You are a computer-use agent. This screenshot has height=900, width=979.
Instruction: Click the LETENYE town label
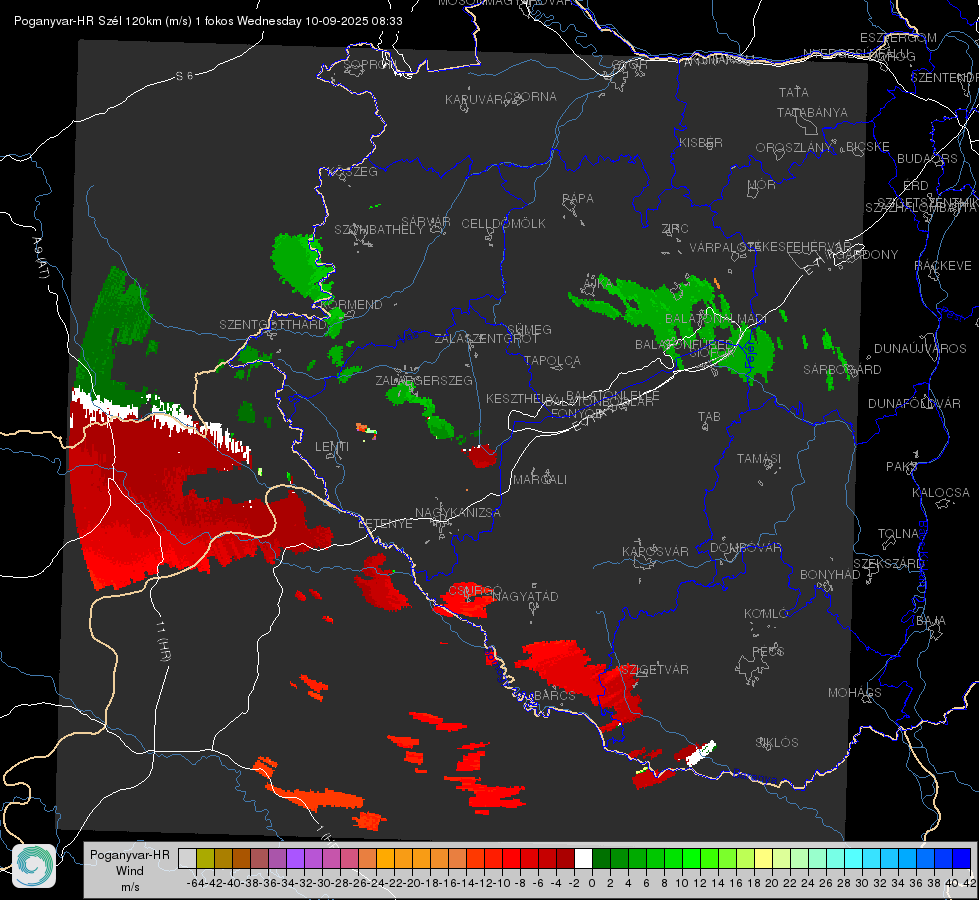pyautogui.click(x=385, y=523)
